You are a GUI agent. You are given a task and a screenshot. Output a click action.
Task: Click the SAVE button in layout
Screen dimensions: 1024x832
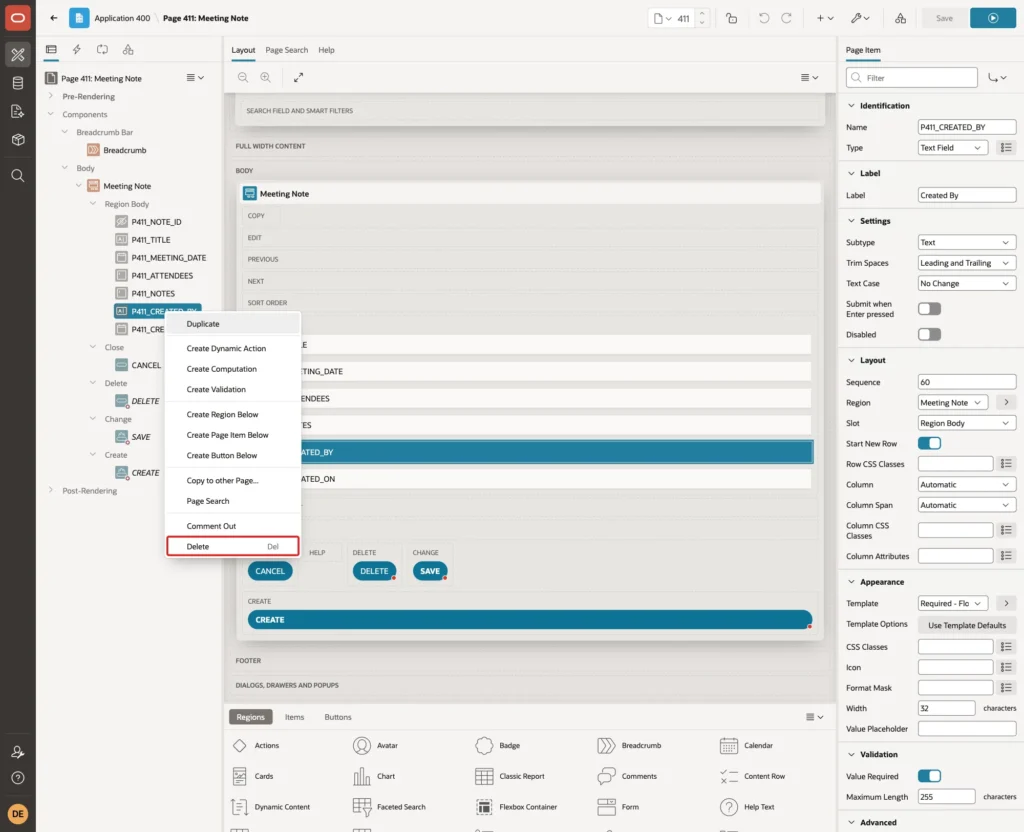click(x=430, y=571)
